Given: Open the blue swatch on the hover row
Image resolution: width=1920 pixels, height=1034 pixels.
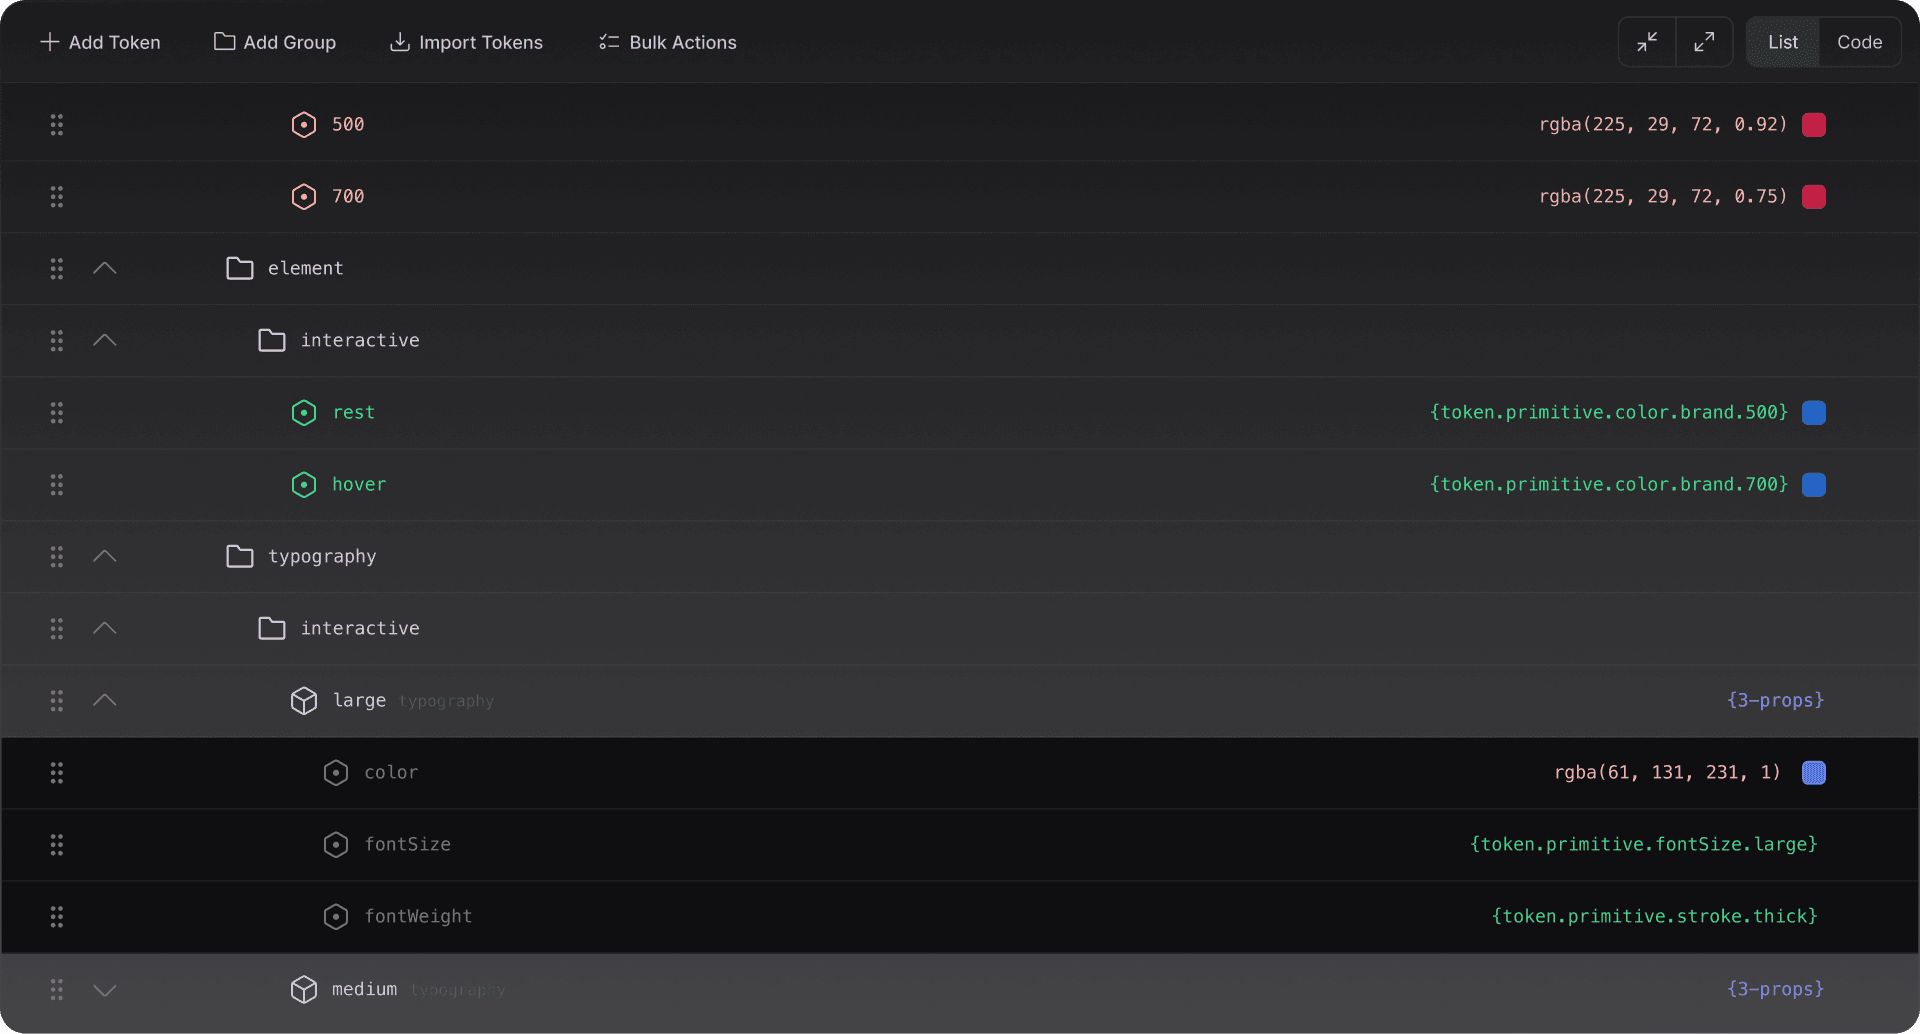Looking at the screenshot, I should [x=1814, y=485].
